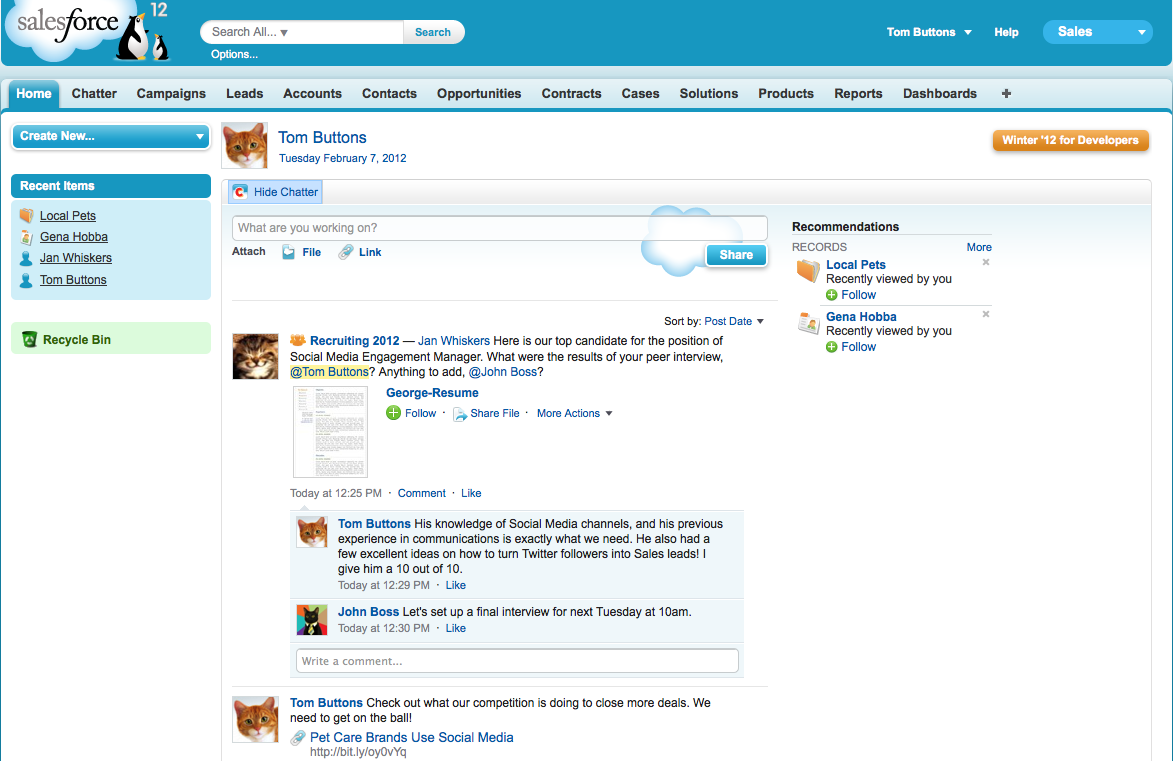This screenshot has width=1173, height=761.
Task: Open the George-Resume file link
Action: click(x=432, y=393)
